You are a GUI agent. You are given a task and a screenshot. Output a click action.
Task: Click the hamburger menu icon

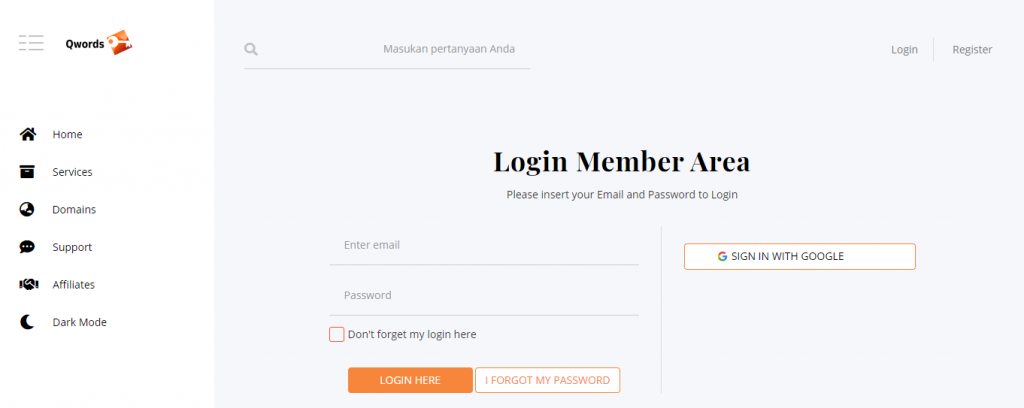(31, 43)
